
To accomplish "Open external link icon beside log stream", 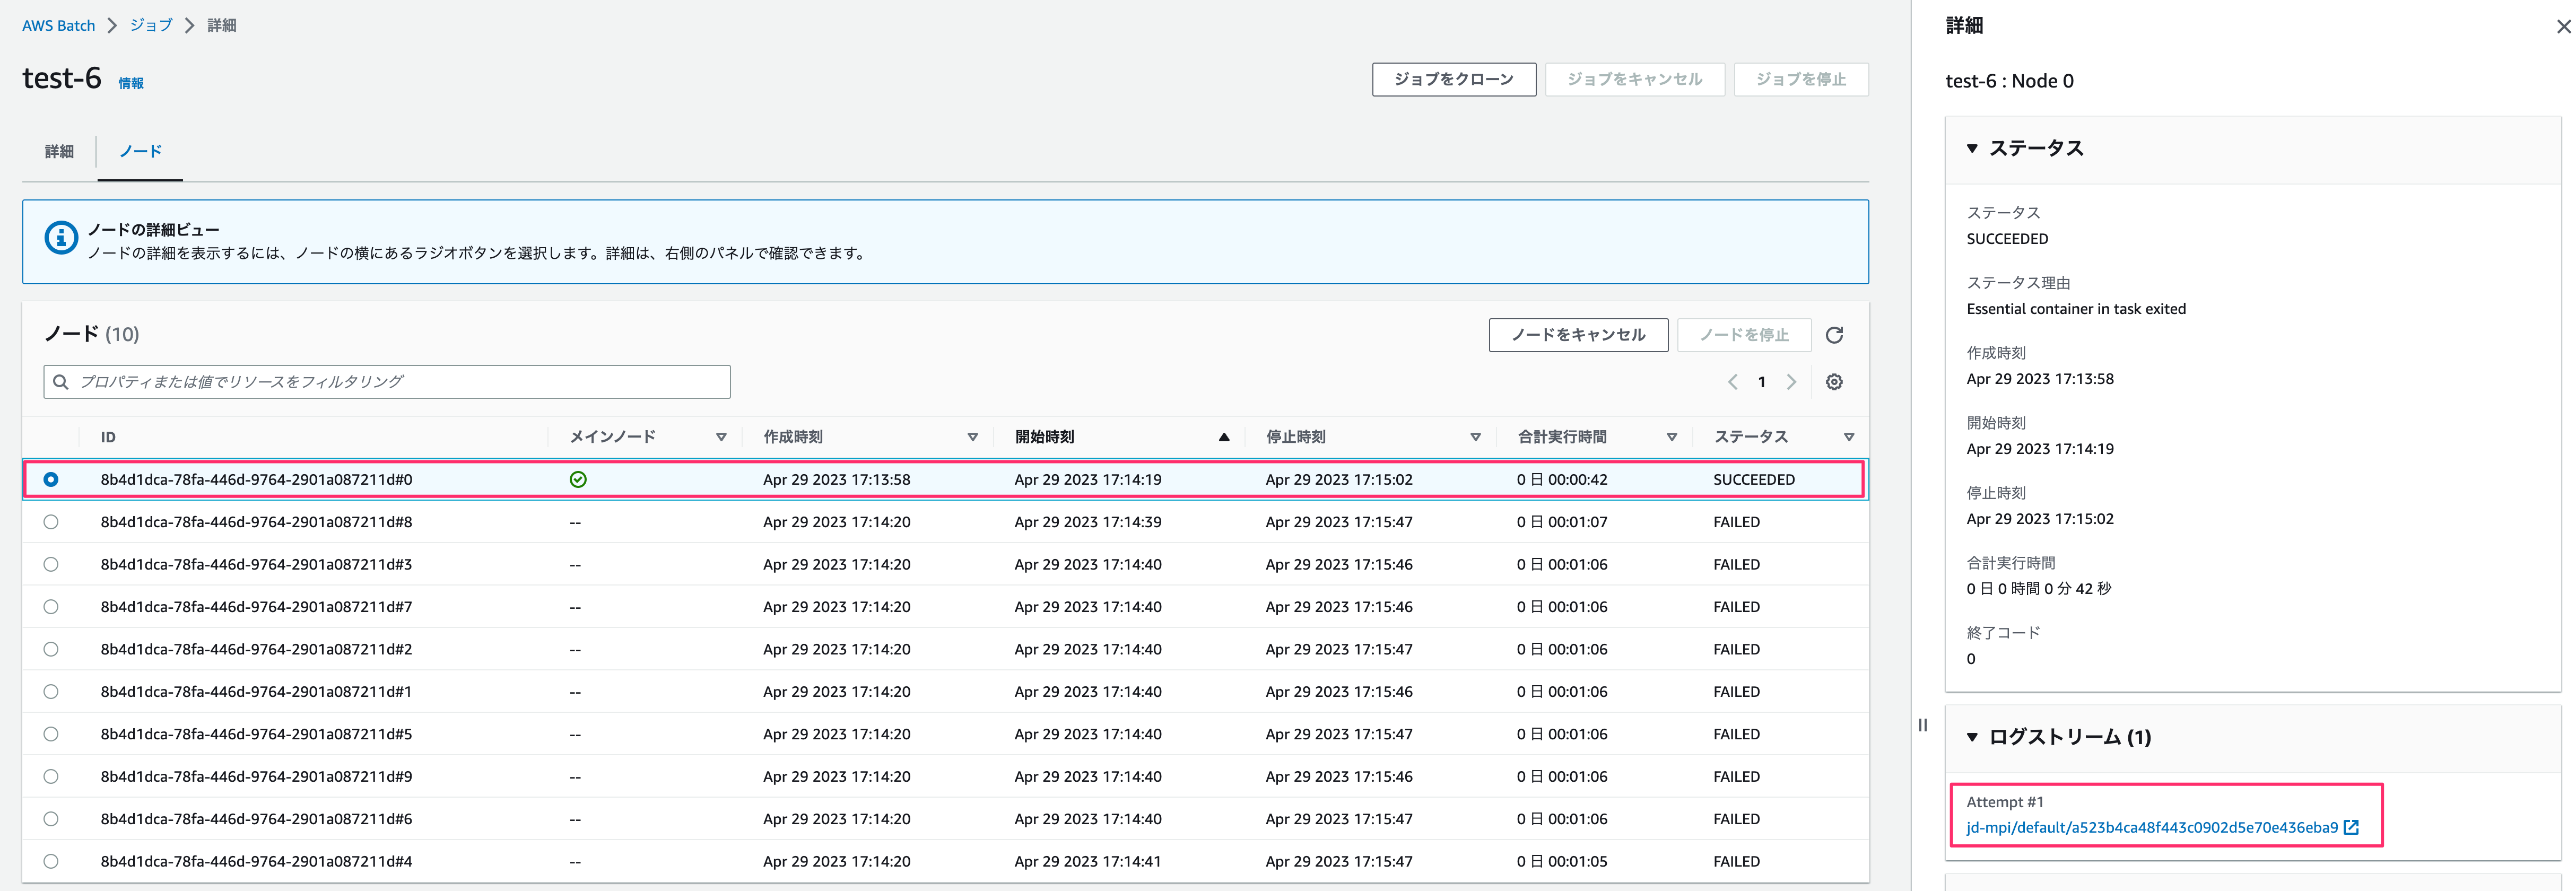I will [2351, 827].
